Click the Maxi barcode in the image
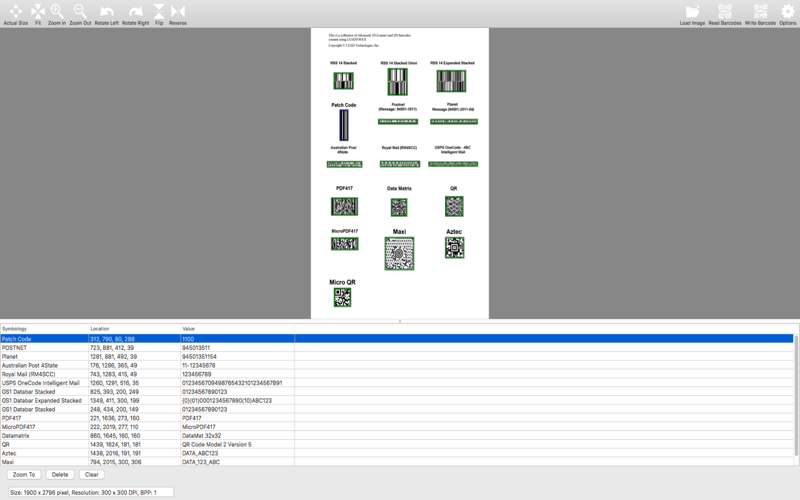 (399, 254)
